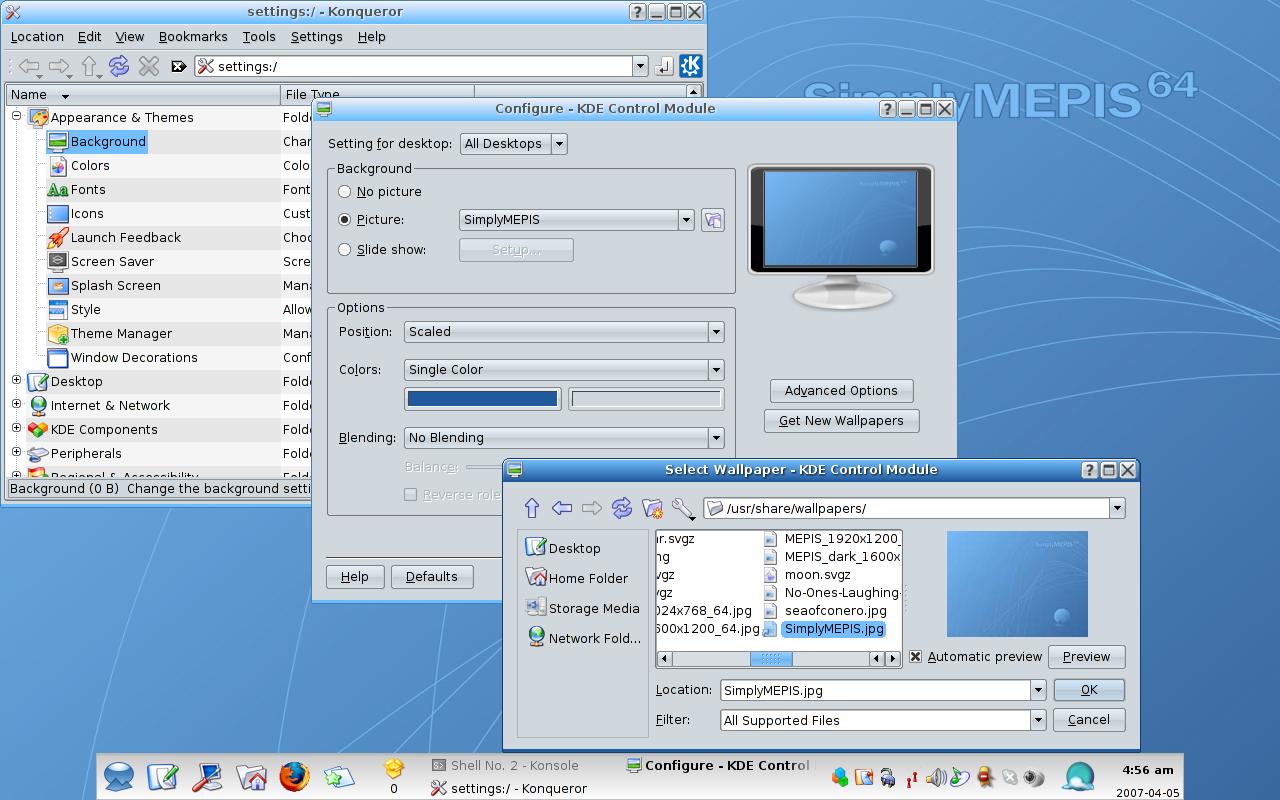This screenshot has width=1280, height=800.
Task: Open Position dropdown showing Scaled
Action: [x=564, y=332]
